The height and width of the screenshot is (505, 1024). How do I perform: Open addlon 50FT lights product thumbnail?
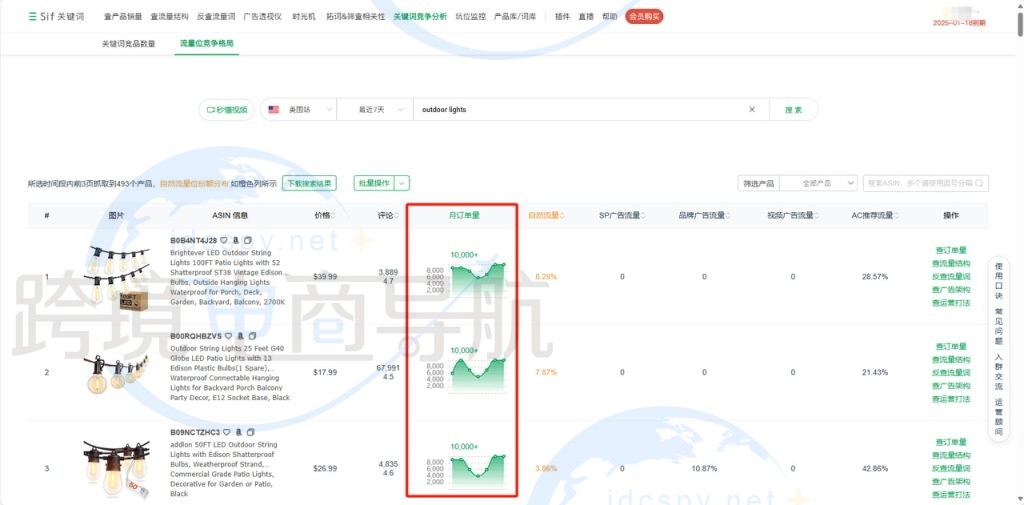(x=116, y=468)
